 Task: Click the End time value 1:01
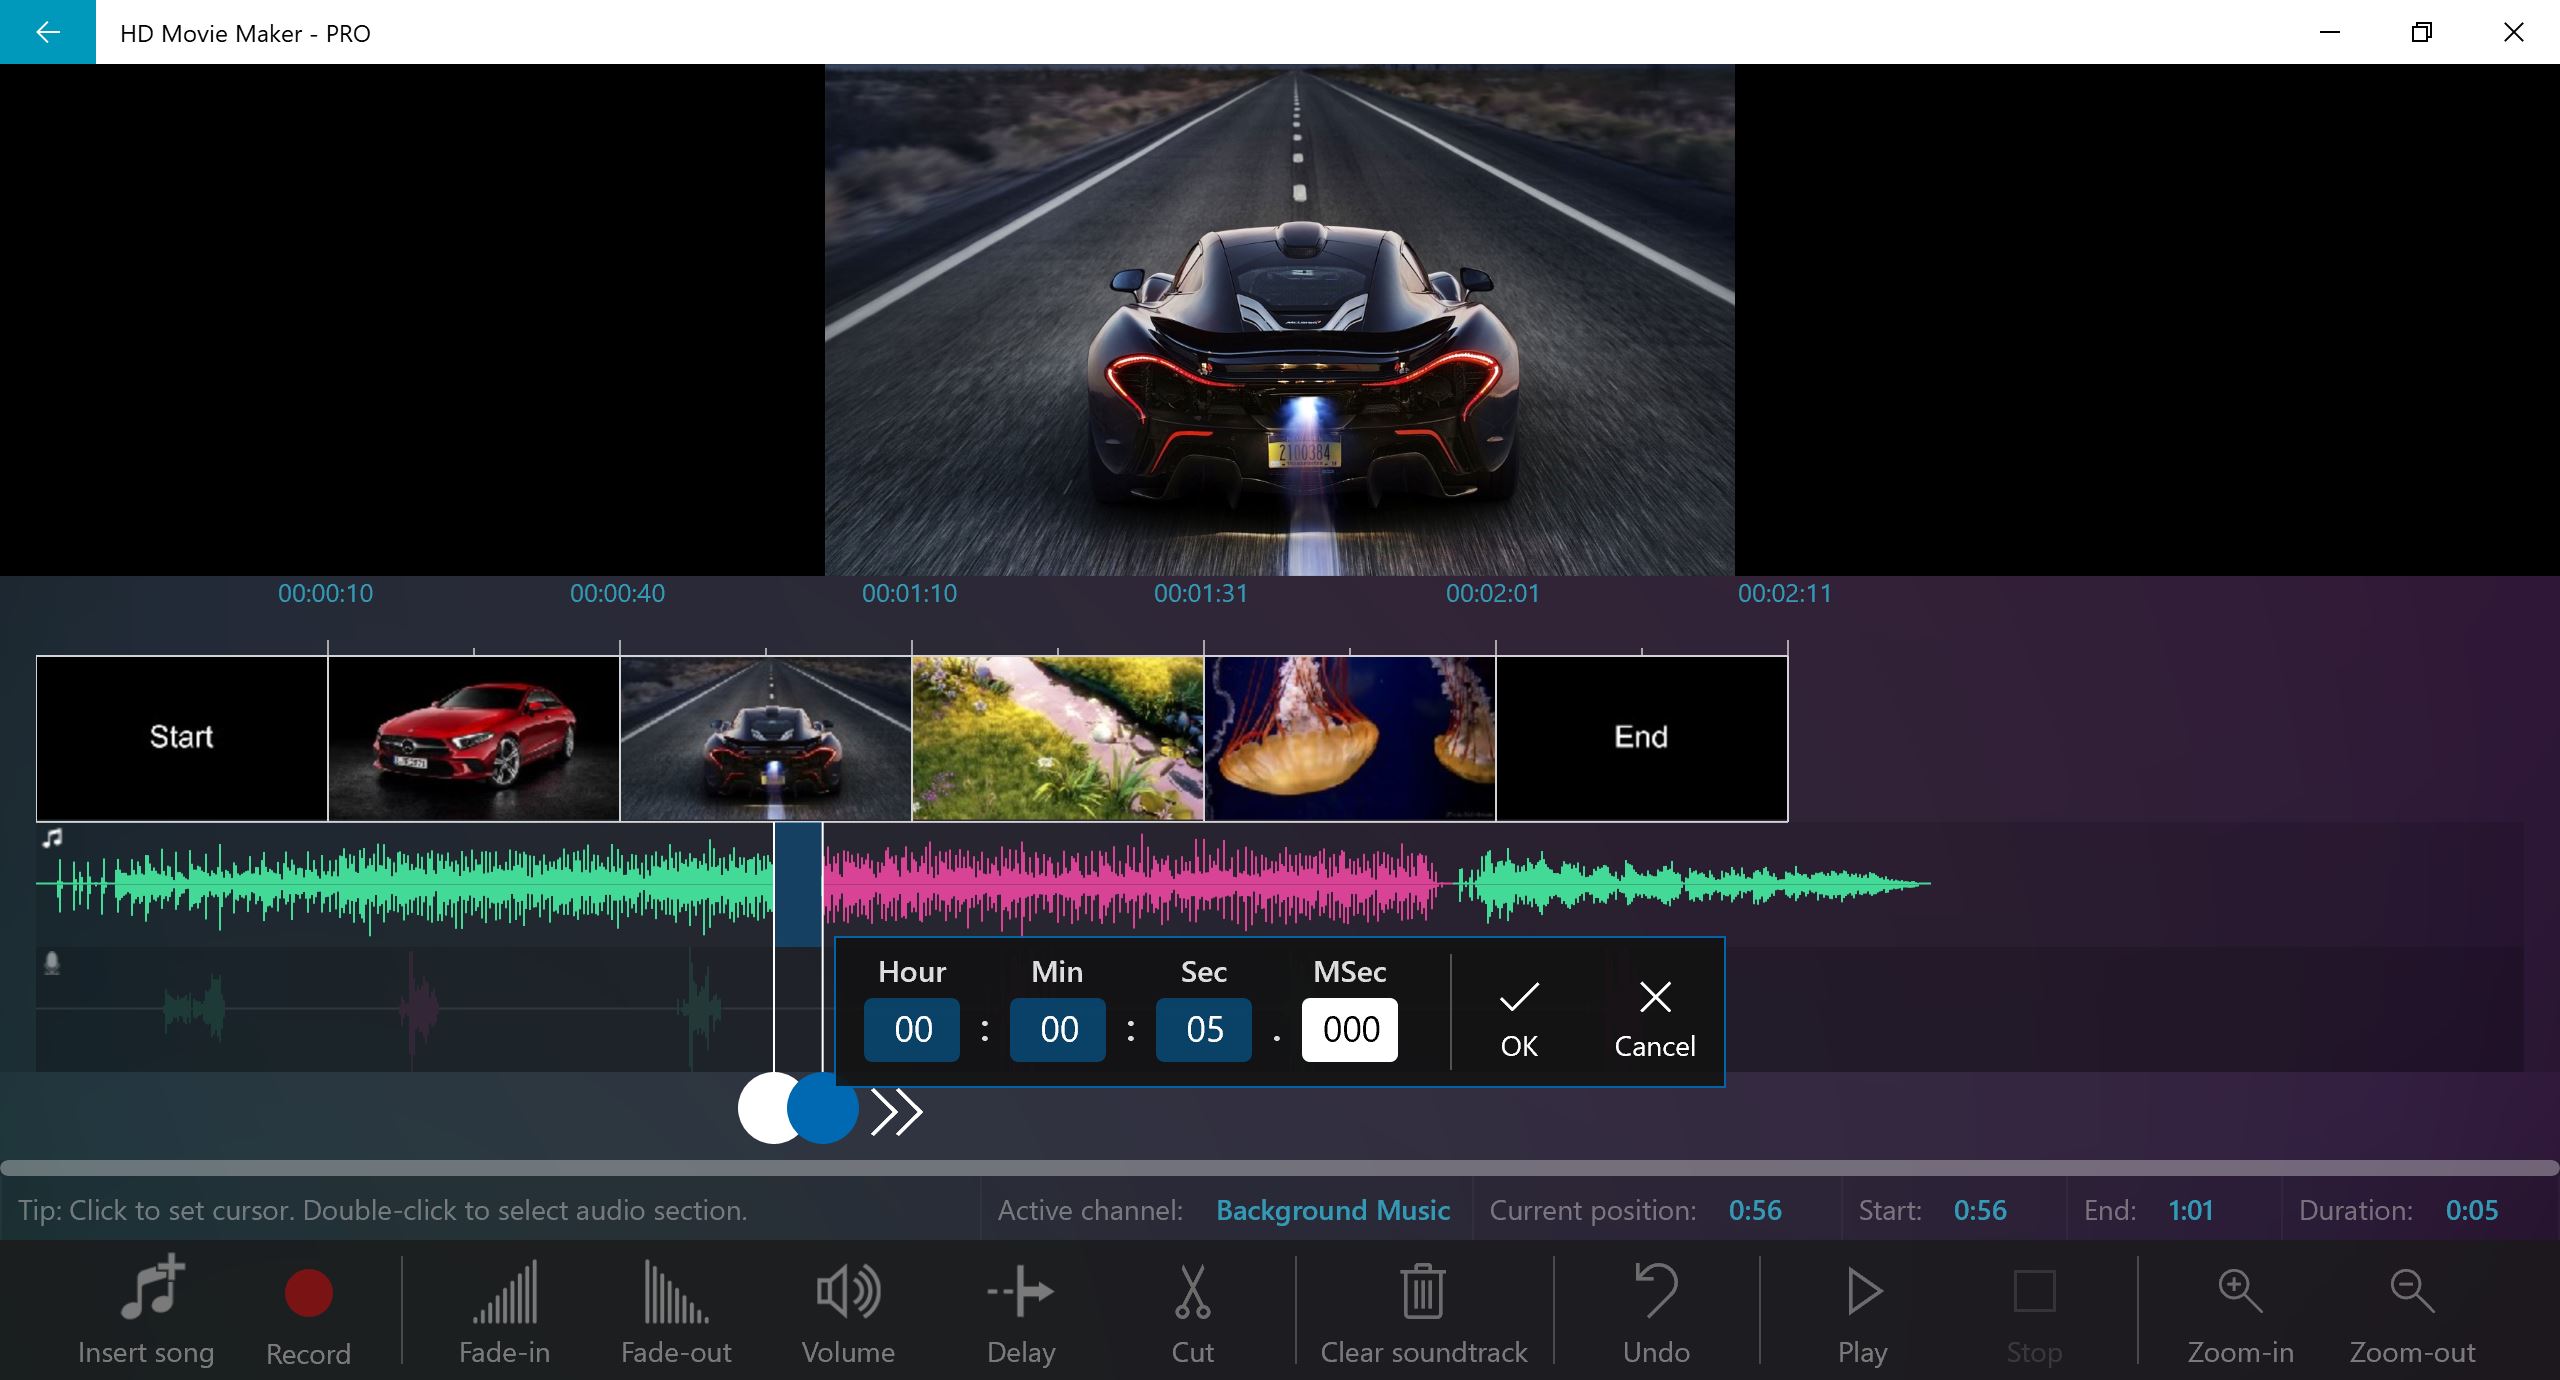(2190, 1210)
